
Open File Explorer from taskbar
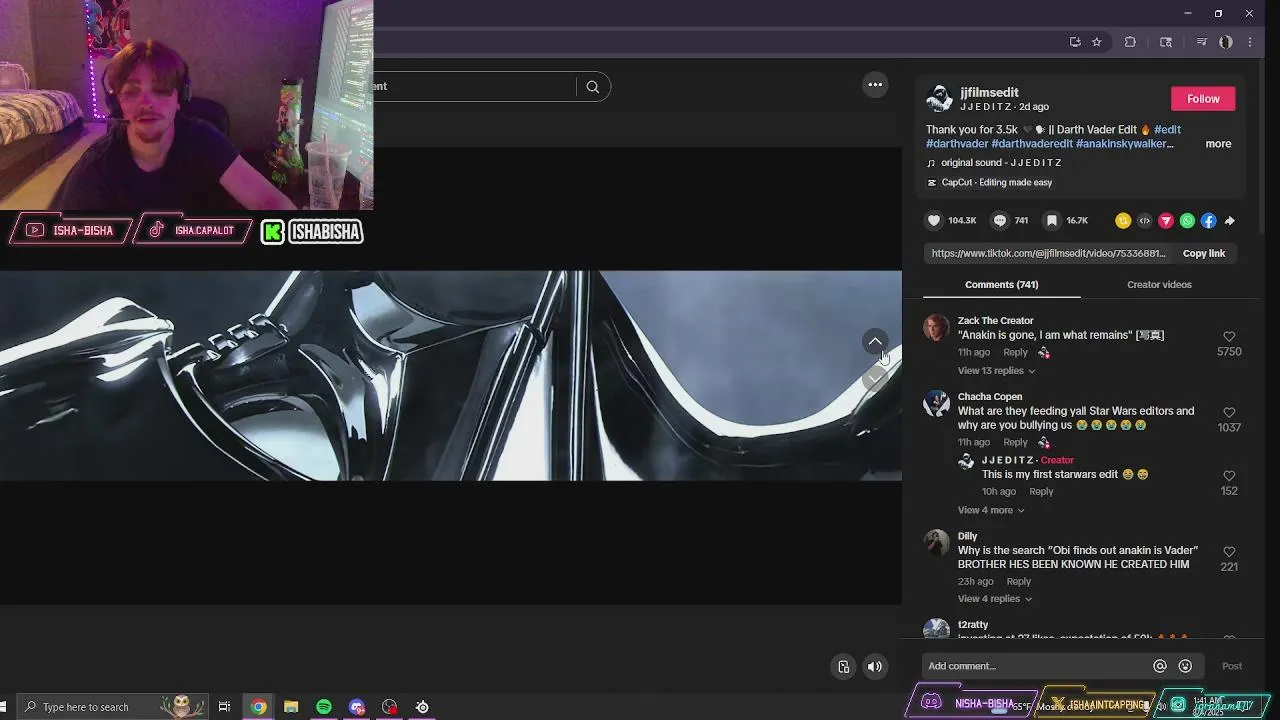pos(291,707)
